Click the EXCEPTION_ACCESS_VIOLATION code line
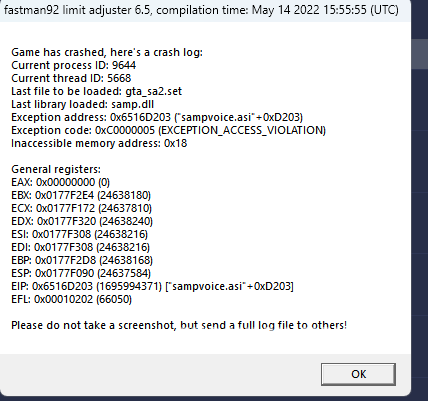 [x=168, y=130]
